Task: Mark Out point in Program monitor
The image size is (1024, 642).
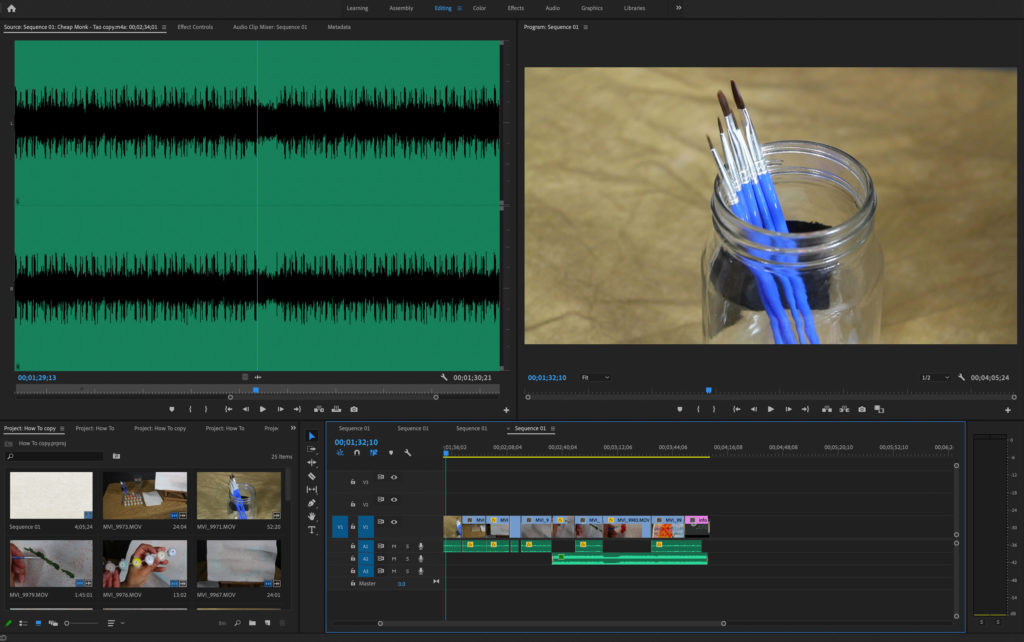Action: (714, 409)
